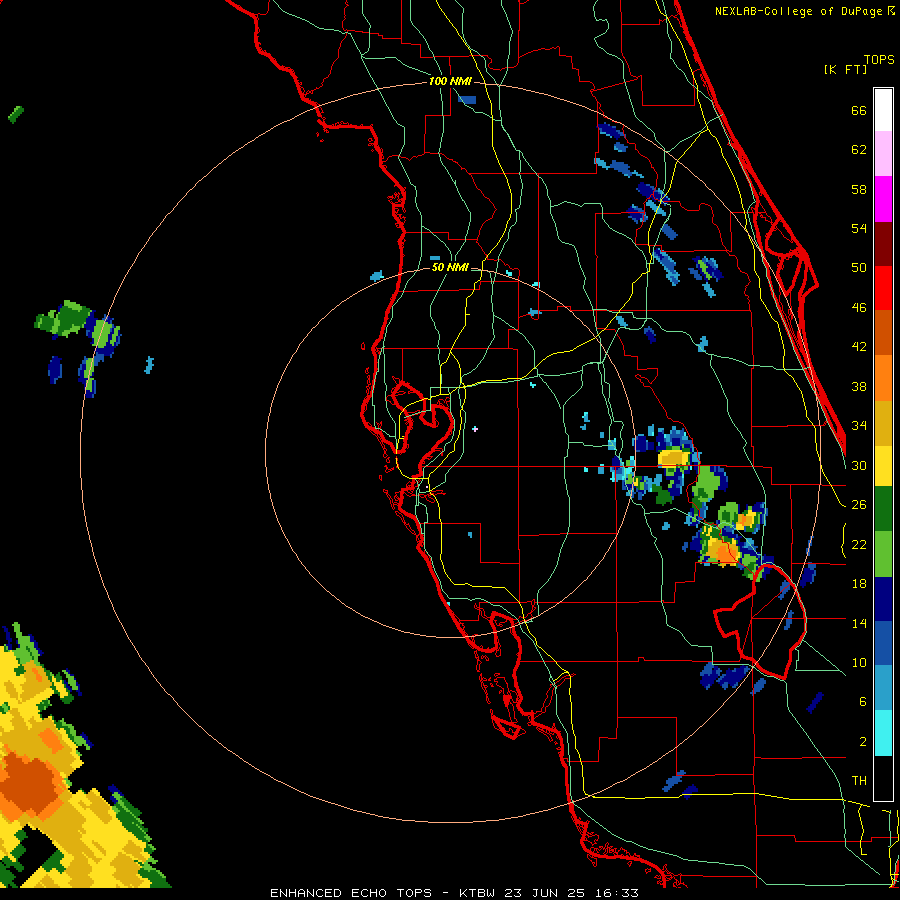Select the 50 legend value
The height and width of the screenshot is (900, 900).
click(859, 268)
